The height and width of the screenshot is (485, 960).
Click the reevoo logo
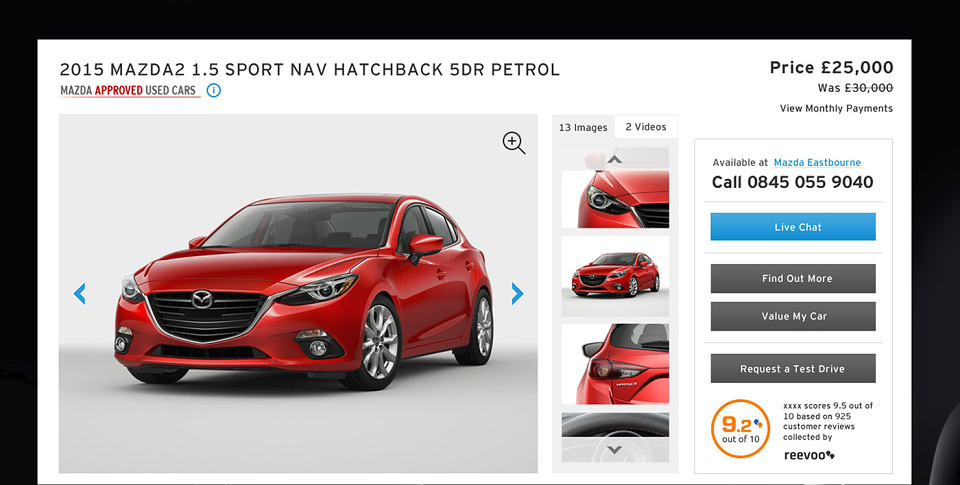point(809,455)
